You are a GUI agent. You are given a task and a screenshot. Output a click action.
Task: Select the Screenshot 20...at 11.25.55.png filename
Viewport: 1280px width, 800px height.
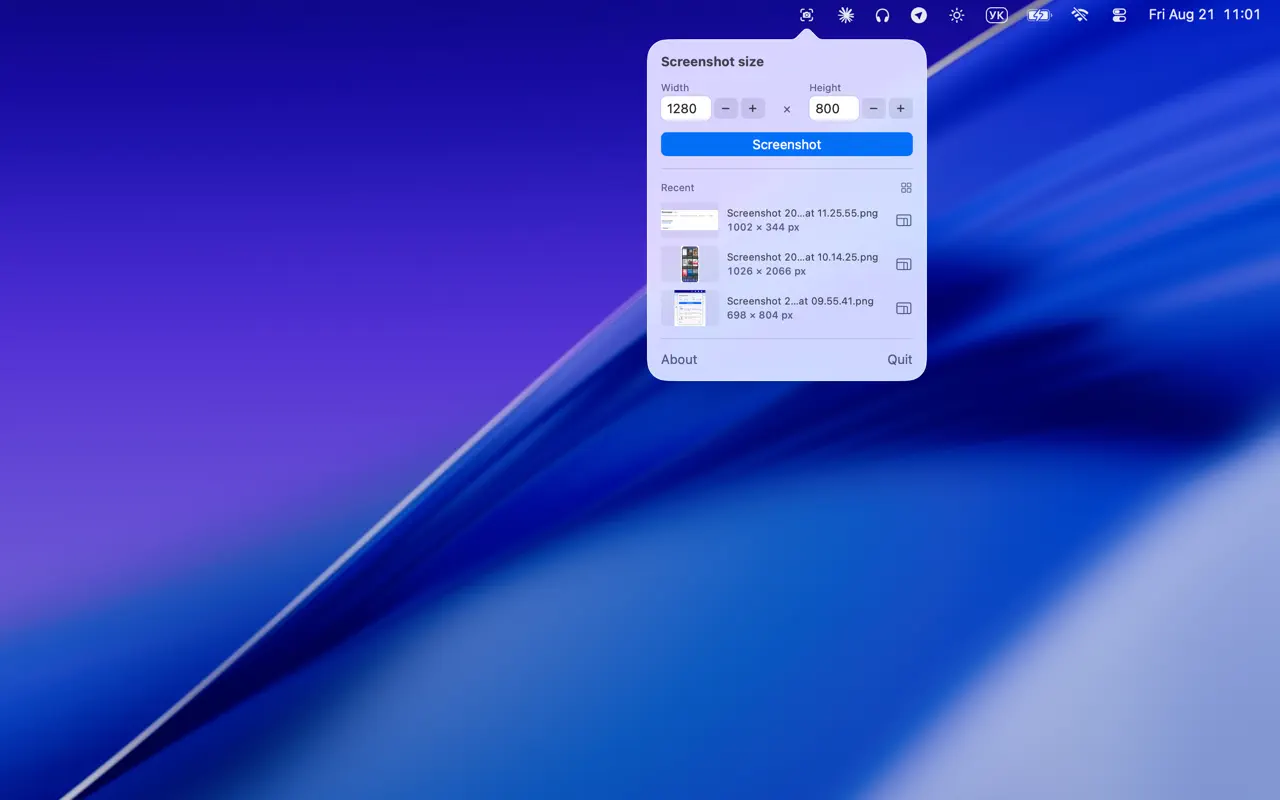tap(802, 213)
